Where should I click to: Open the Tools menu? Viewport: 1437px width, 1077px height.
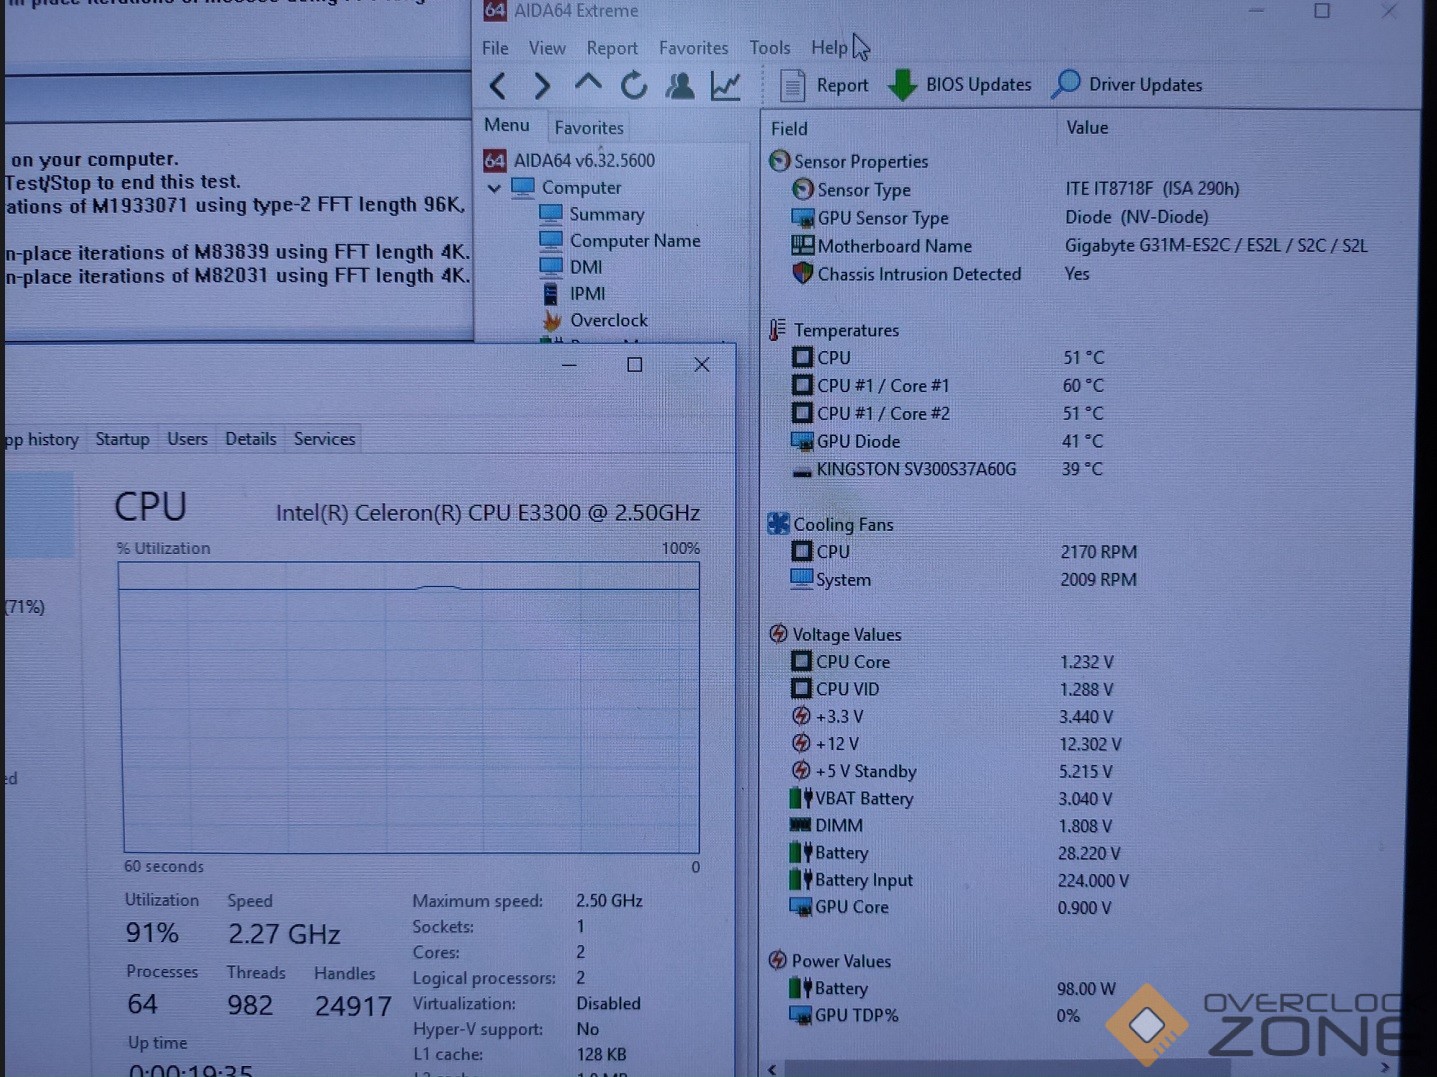tap(769, 48)
